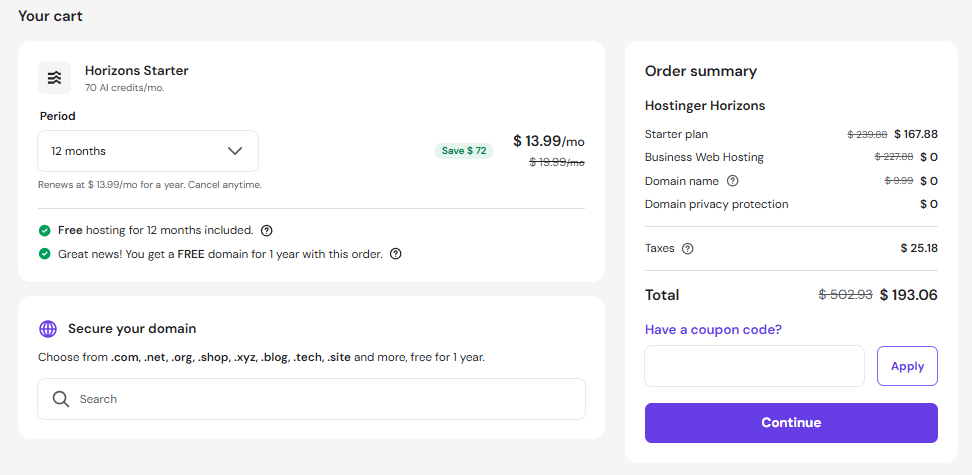Click struck-through $ 9.99 domain price

tap(899, 181)
